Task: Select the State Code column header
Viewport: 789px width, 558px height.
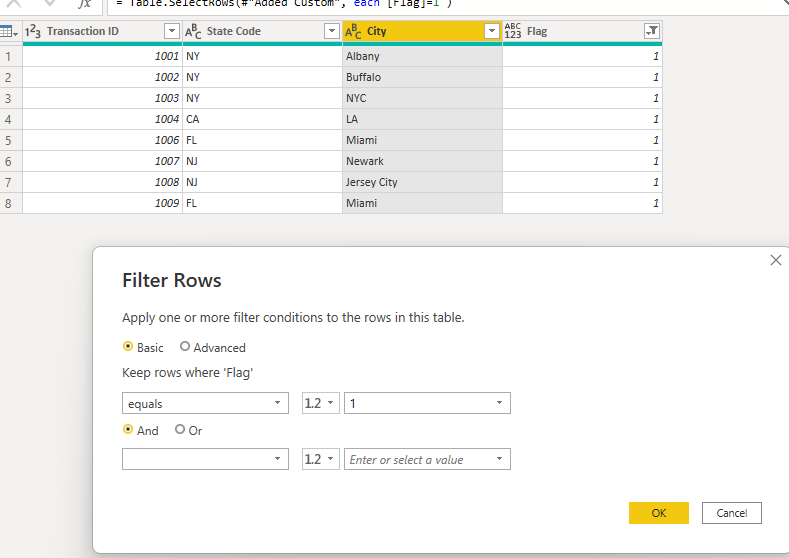Action: click(x=262, y=31)
